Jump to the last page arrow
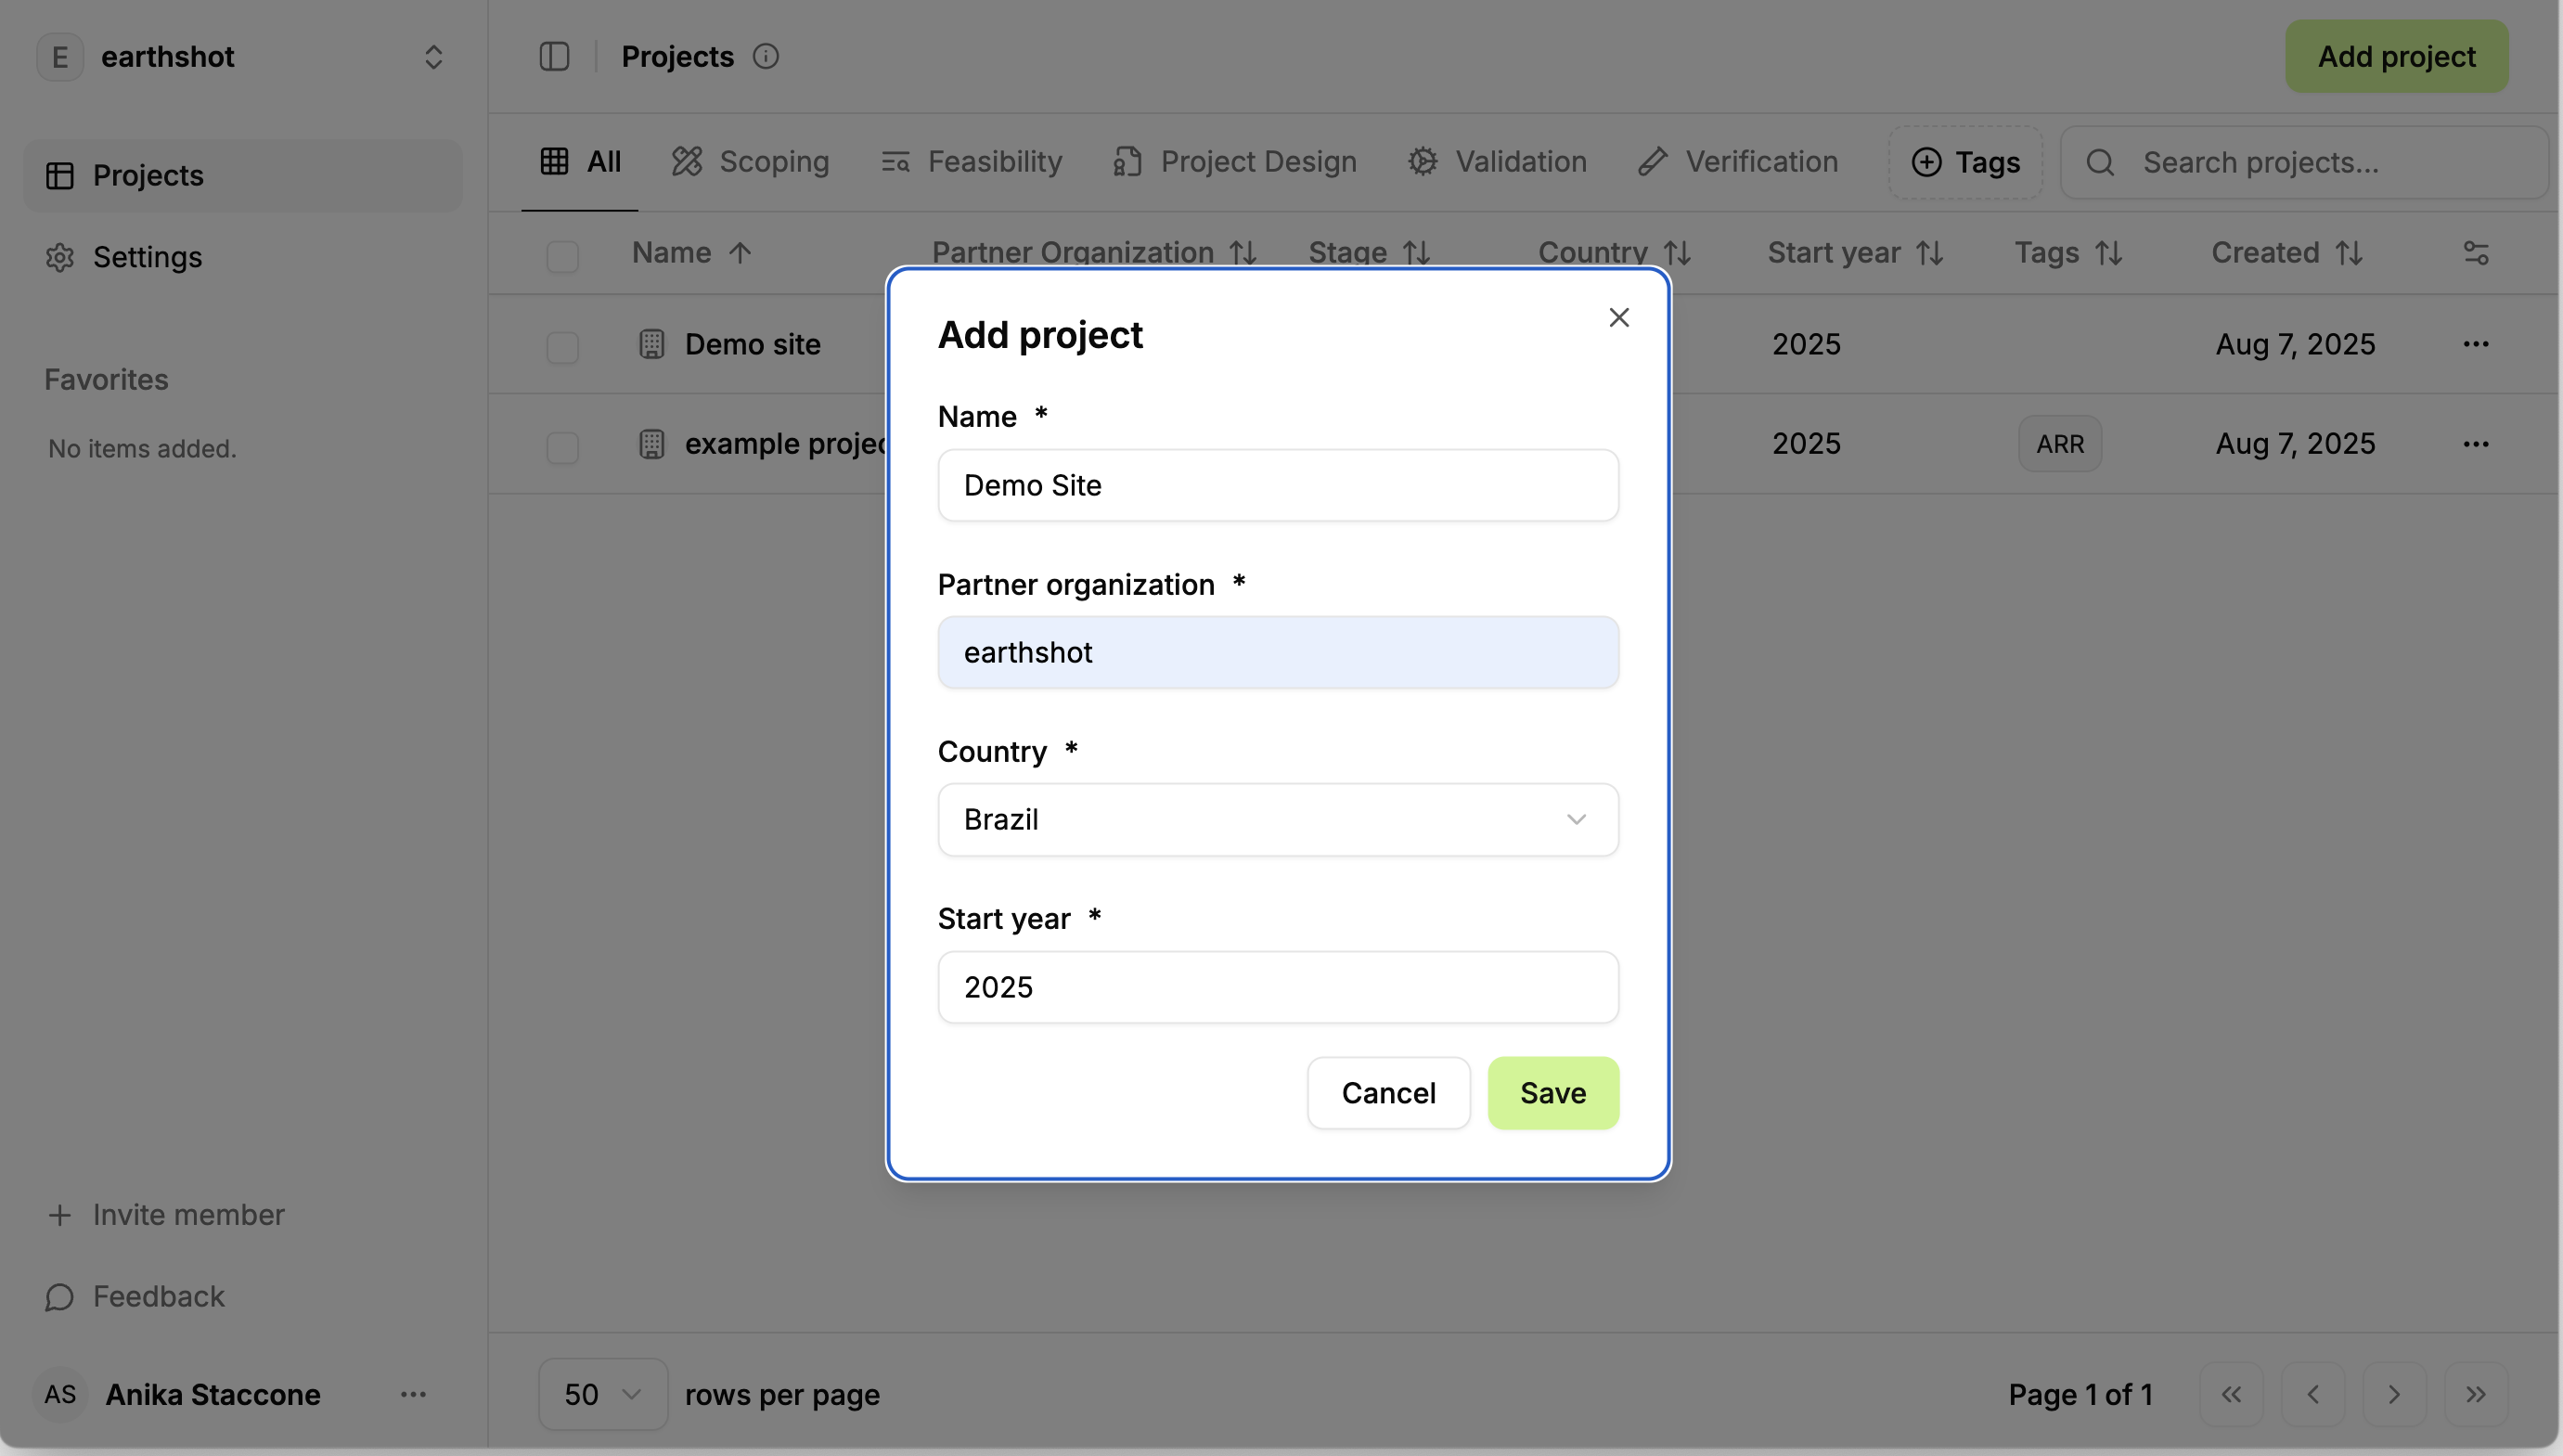The width and height of the screenshot is (2563, 1456). (x=2476, y=1394)
